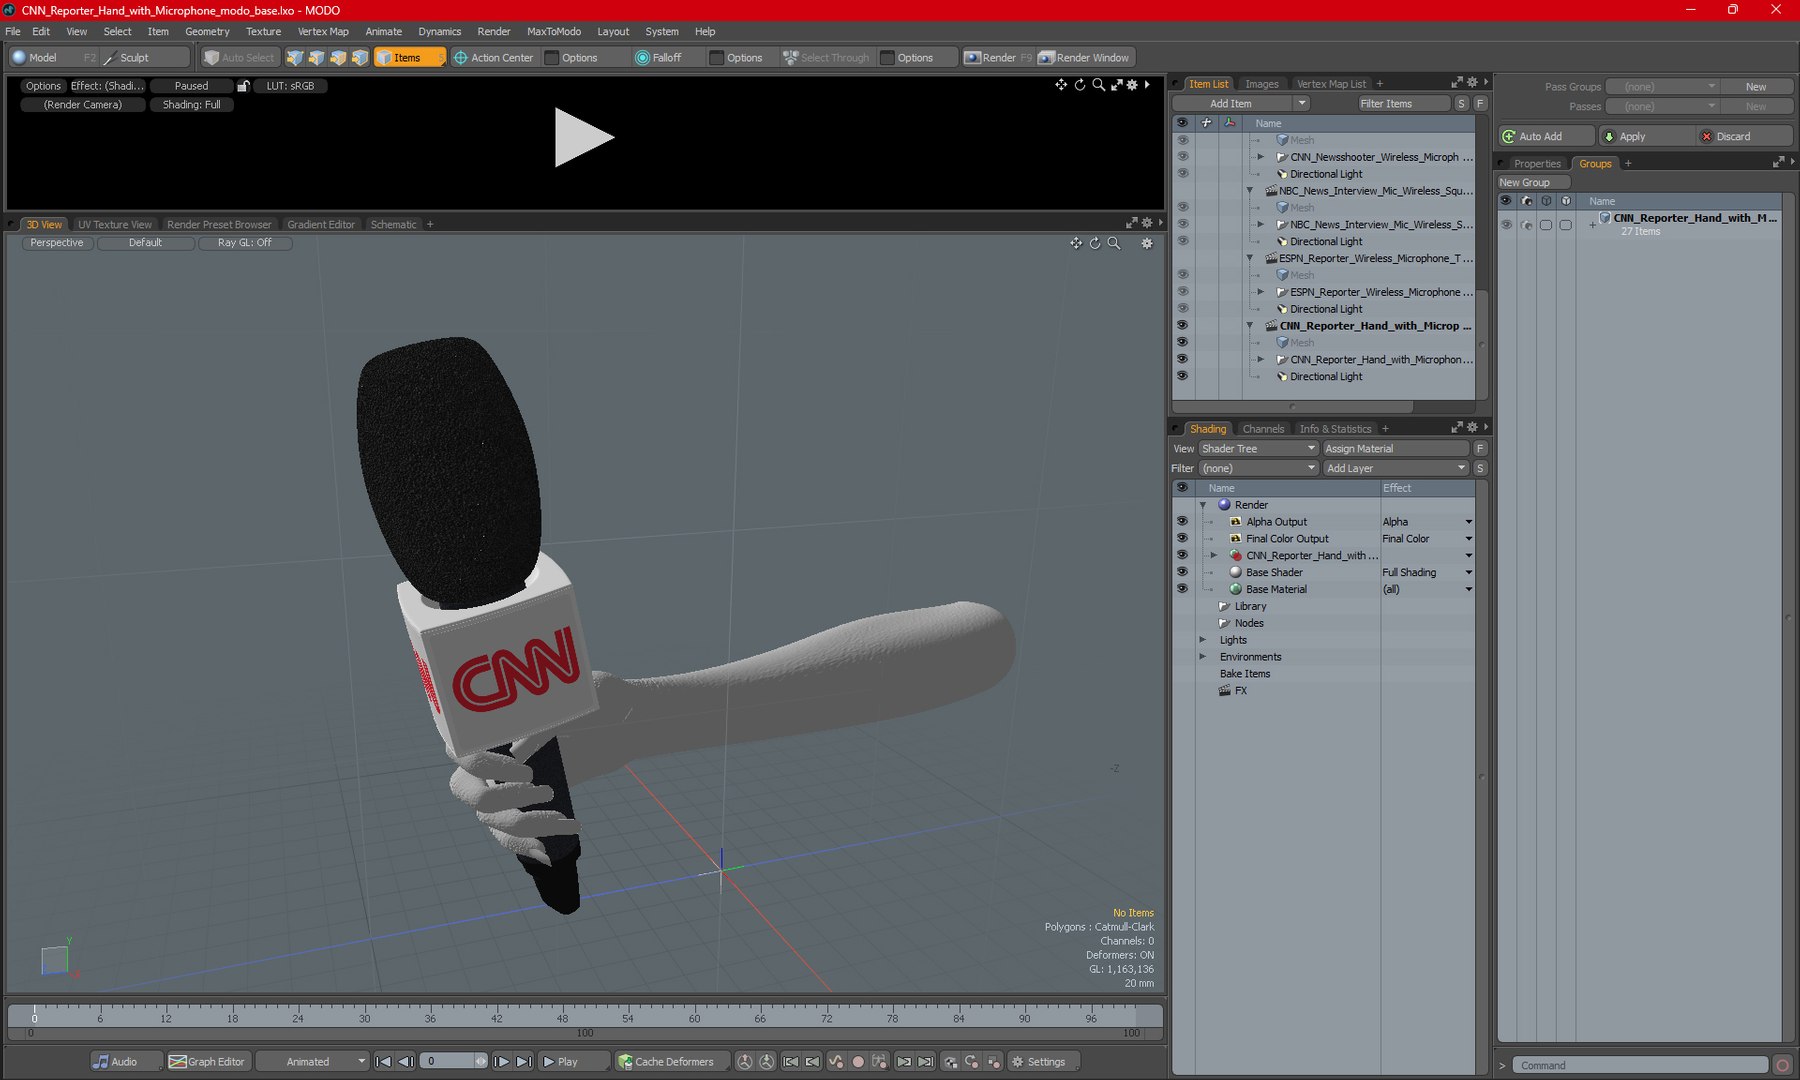This screenshot has width=1800, height=1080.
Task: Switch to UV Texture View tab
Action: [115, 224]
